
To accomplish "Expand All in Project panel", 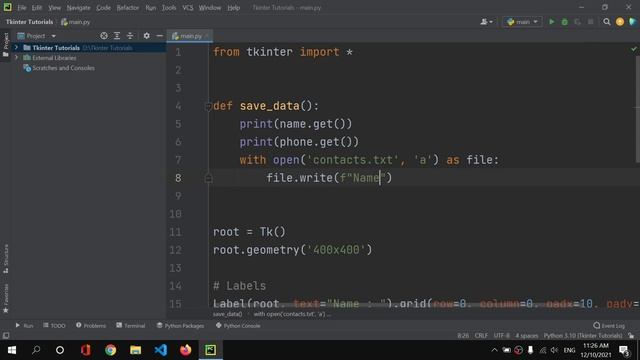I will coord(117,36).
